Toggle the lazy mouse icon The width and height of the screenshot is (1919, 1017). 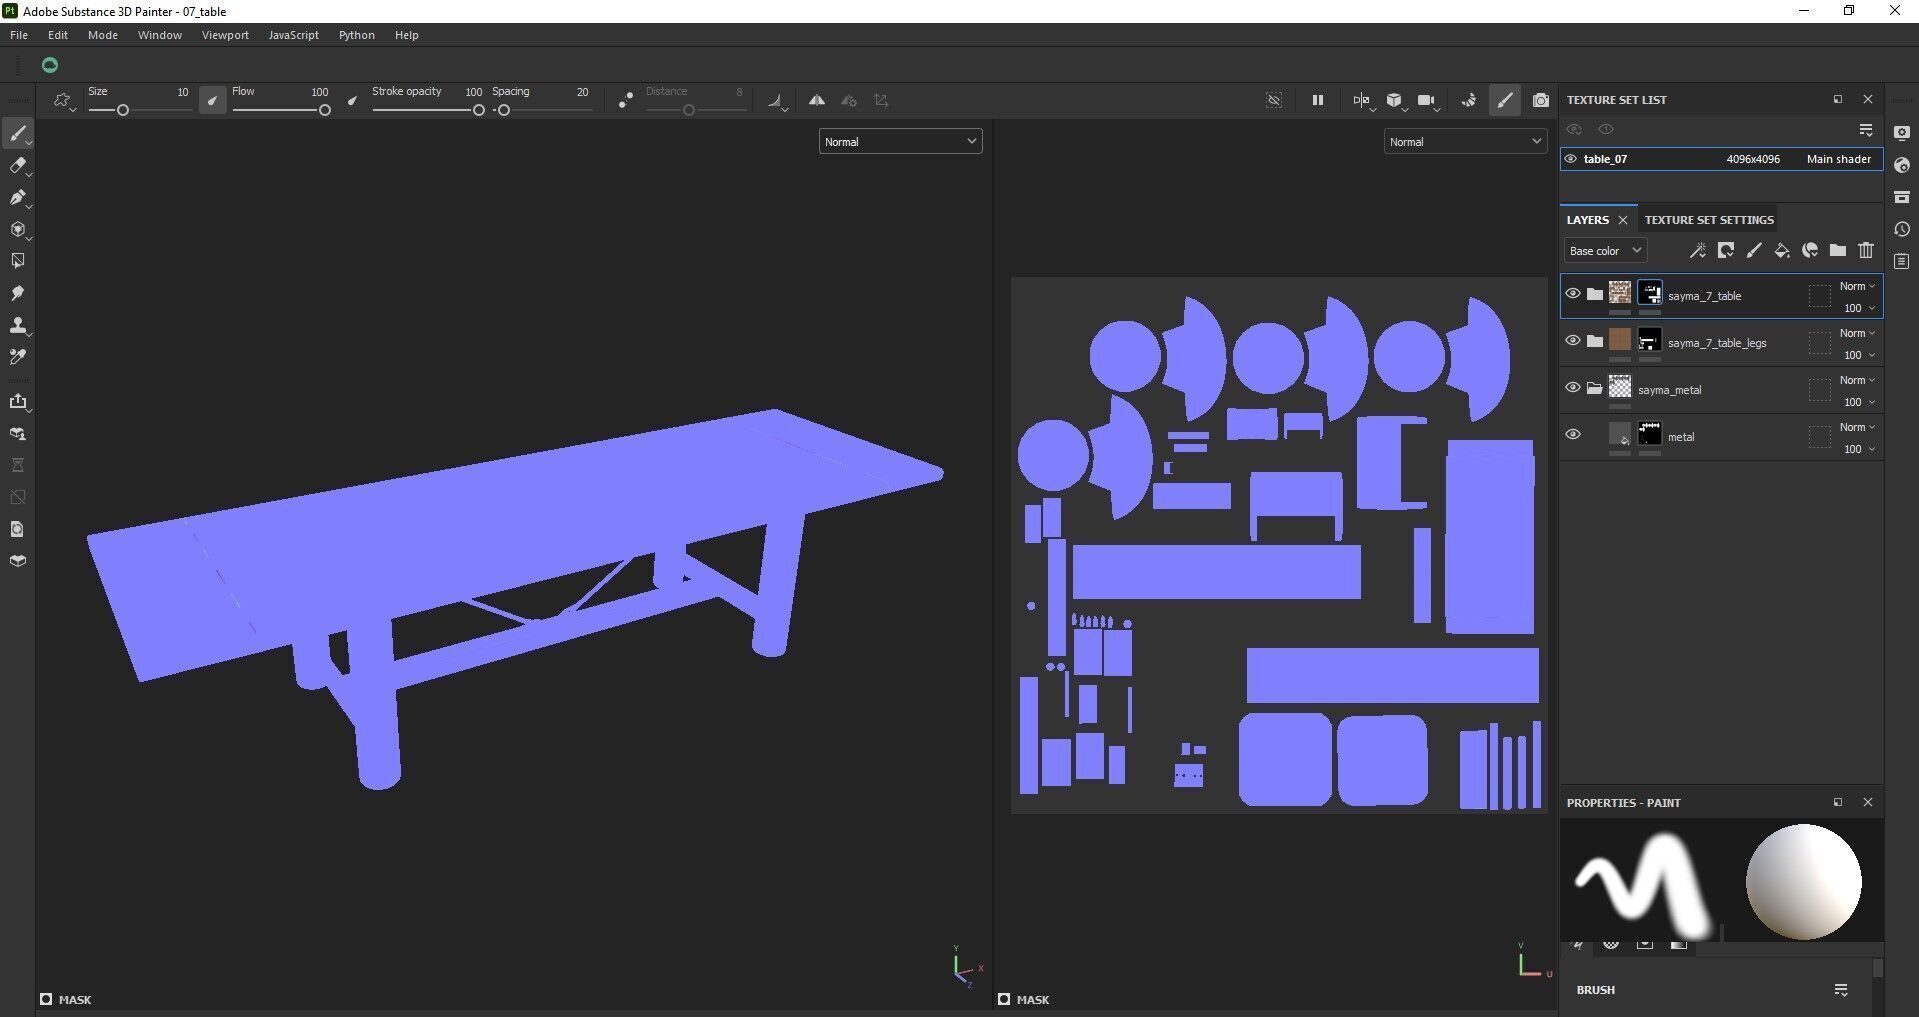pos(625,100)
